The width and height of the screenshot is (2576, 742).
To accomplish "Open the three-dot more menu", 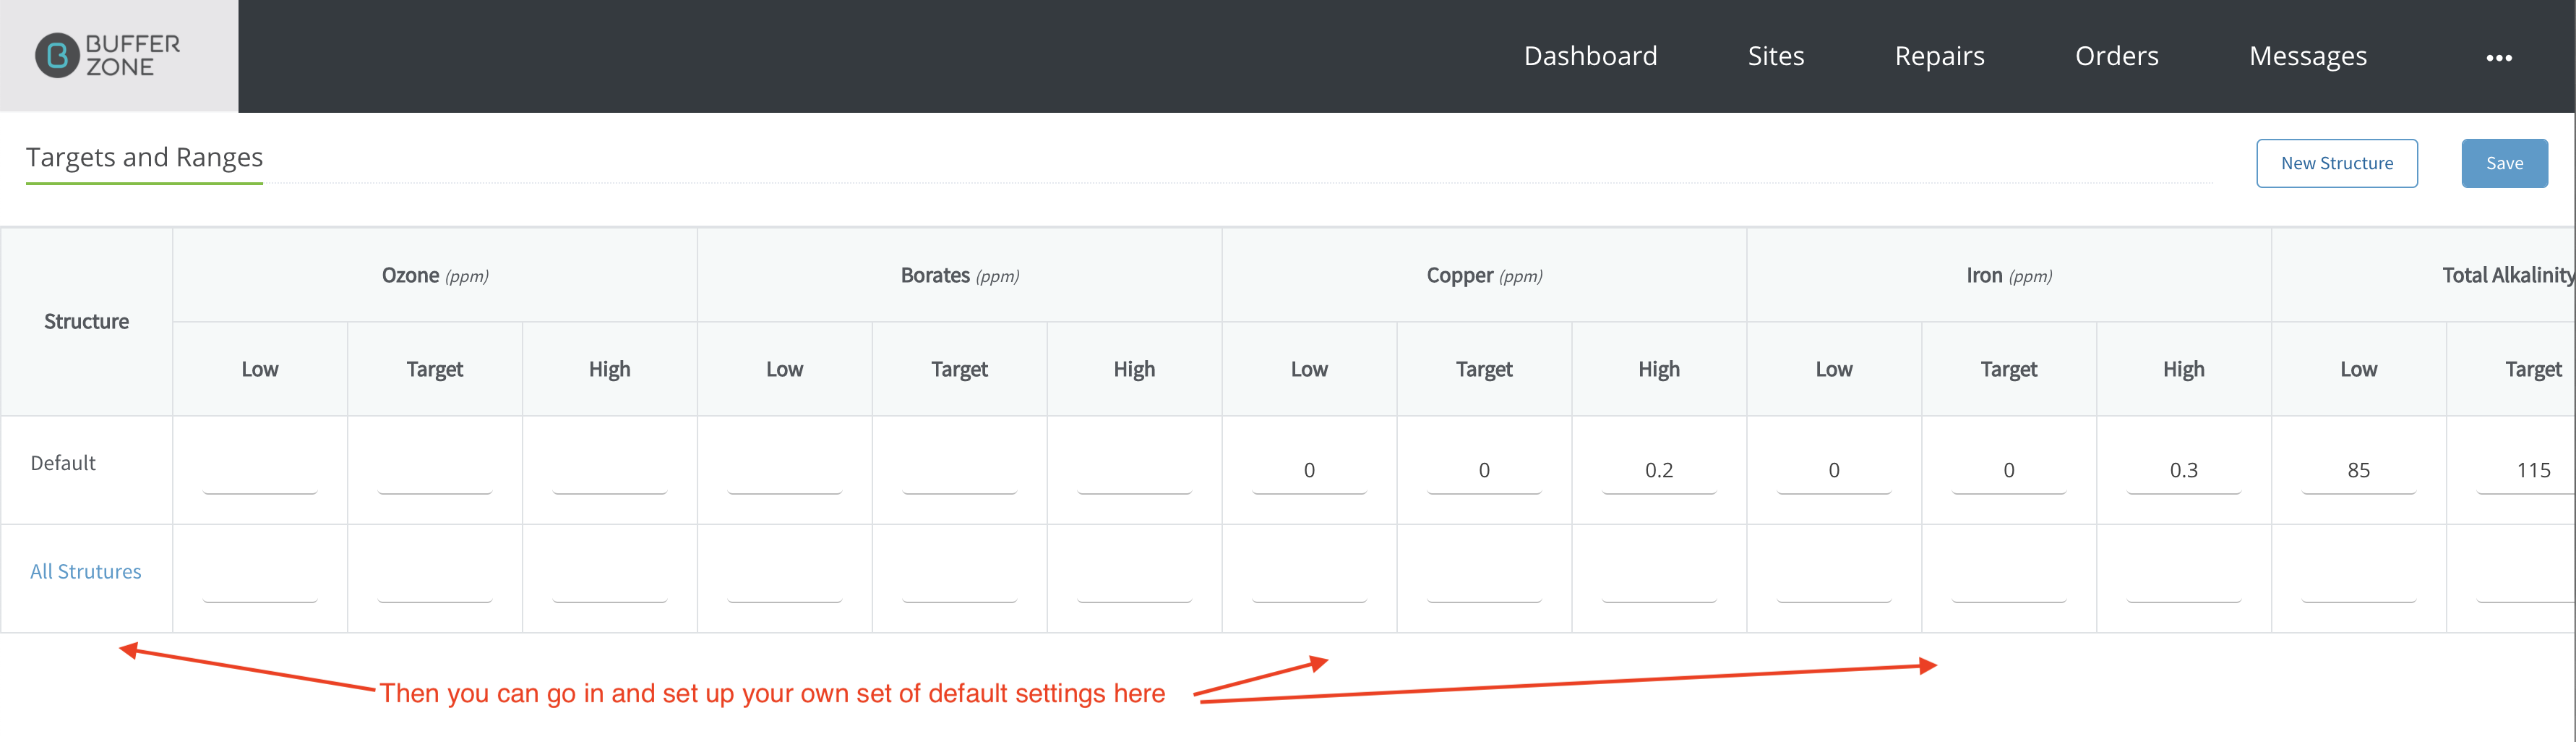I will [x=2498, y=58].
